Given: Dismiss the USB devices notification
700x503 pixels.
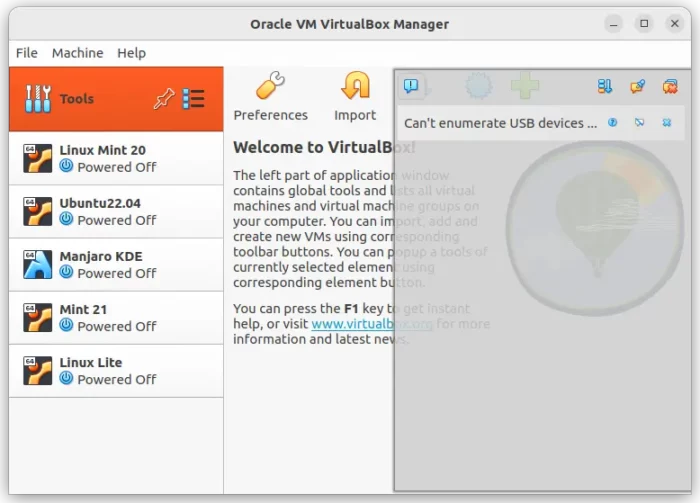Looking at the screenshot, I should (667, 122).
